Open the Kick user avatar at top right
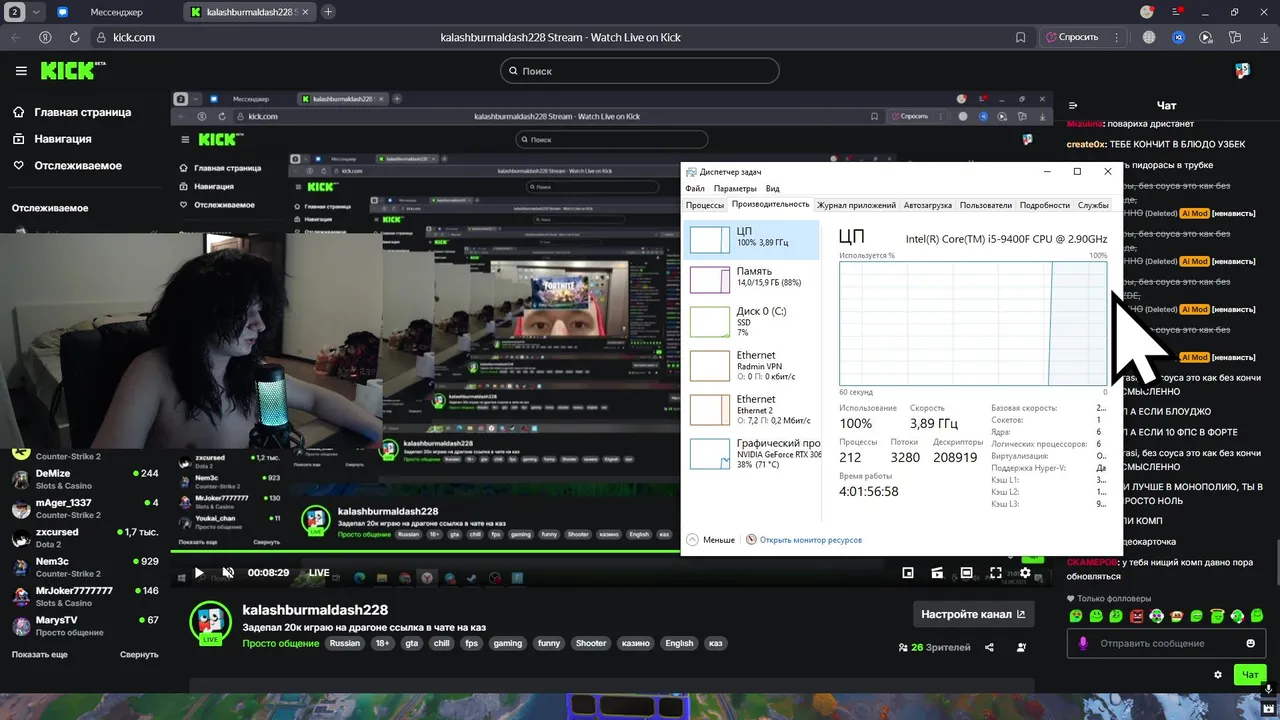 (x=1242, y=71)
